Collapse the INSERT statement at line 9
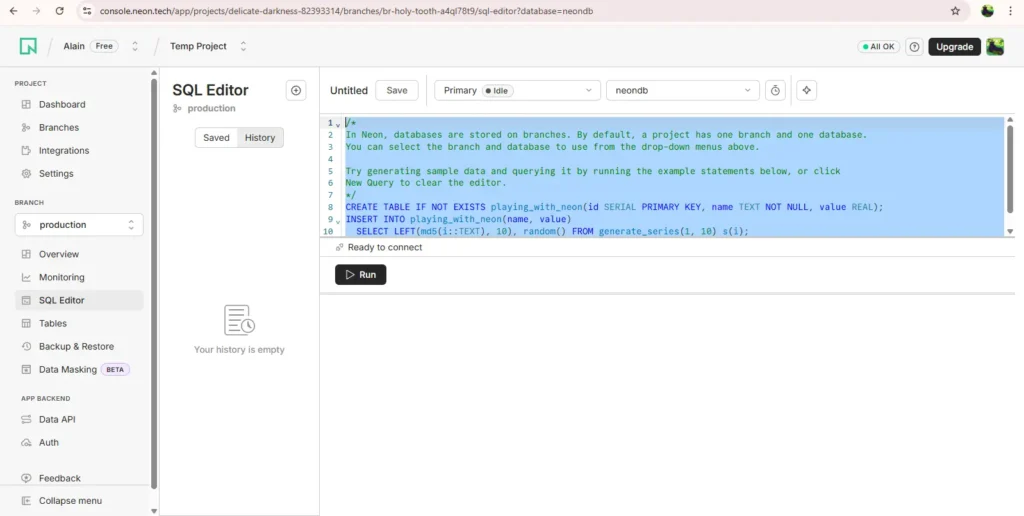The height and width of the screenshot is (516, 1024). click(338, 220)
